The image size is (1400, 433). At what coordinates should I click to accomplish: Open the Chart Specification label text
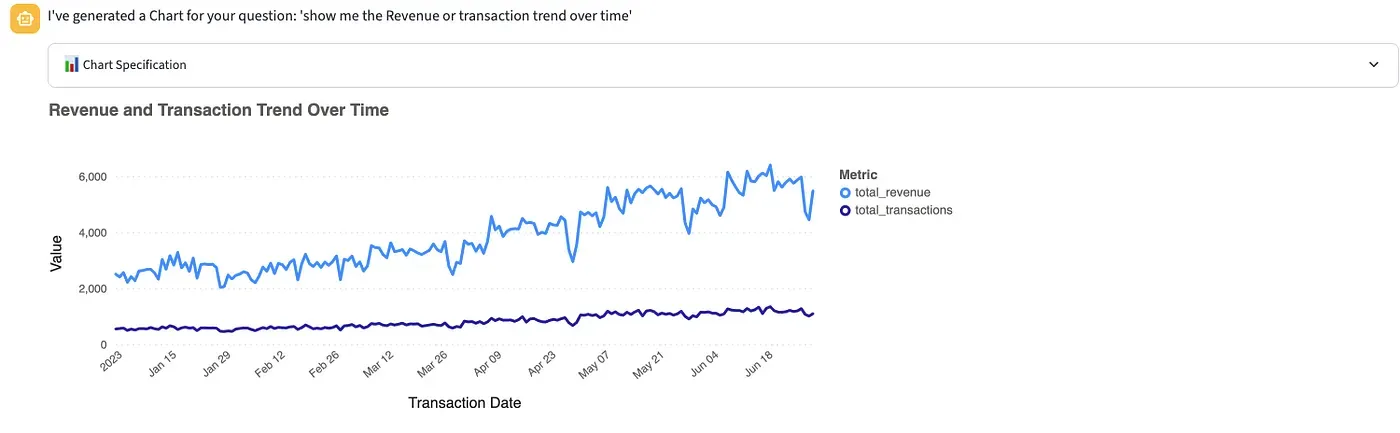point(134,65)
